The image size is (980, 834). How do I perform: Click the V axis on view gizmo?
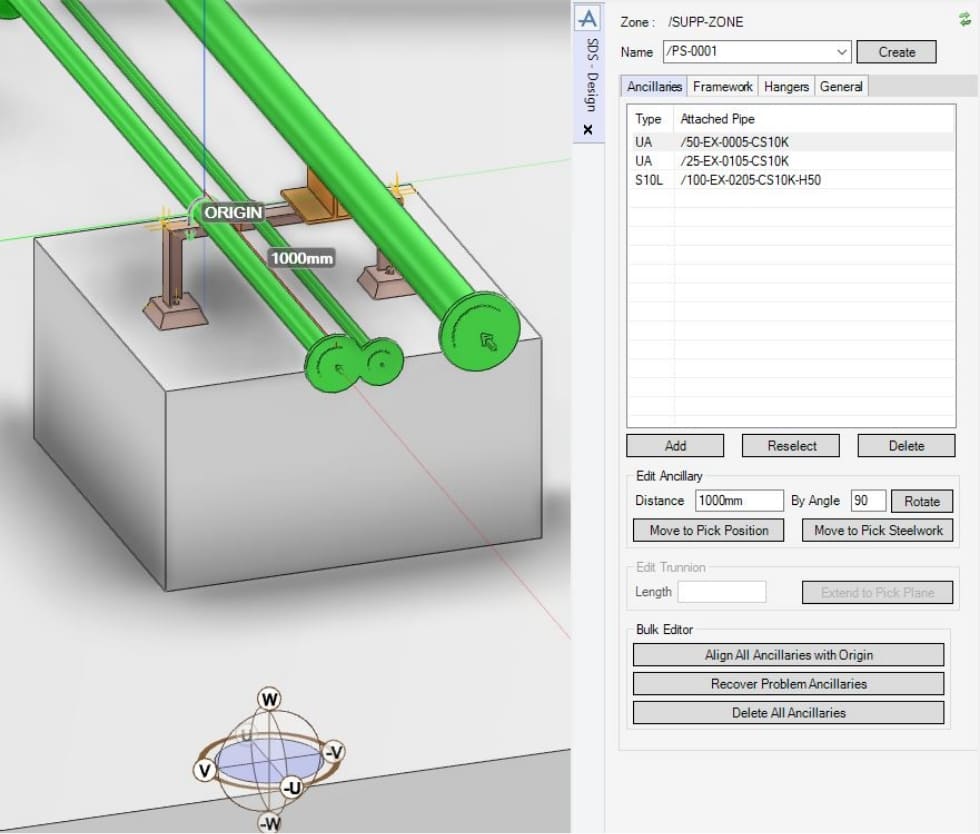205,770
